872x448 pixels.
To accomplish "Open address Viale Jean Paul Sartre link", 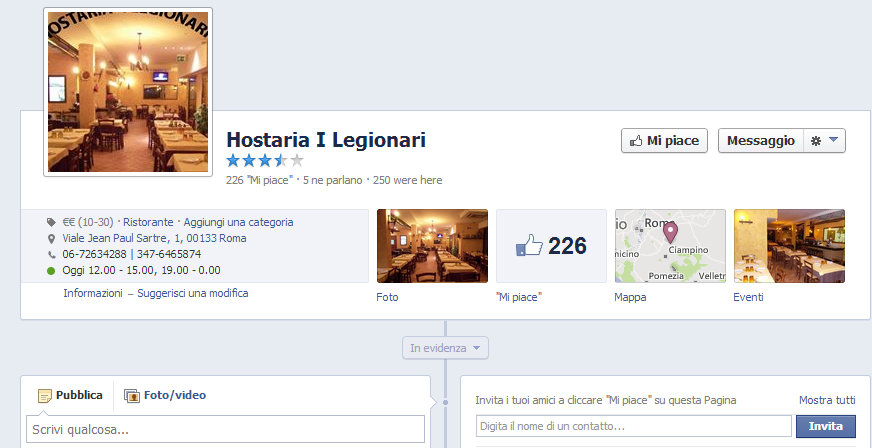I will [x=154, y=238].
